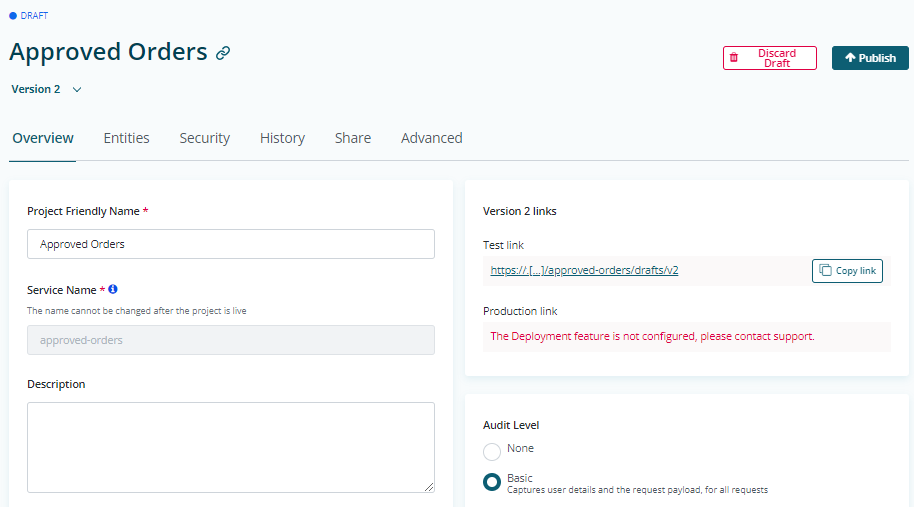
Task: Click the copy icon in Copy link button
Action: tap(825, 270)
